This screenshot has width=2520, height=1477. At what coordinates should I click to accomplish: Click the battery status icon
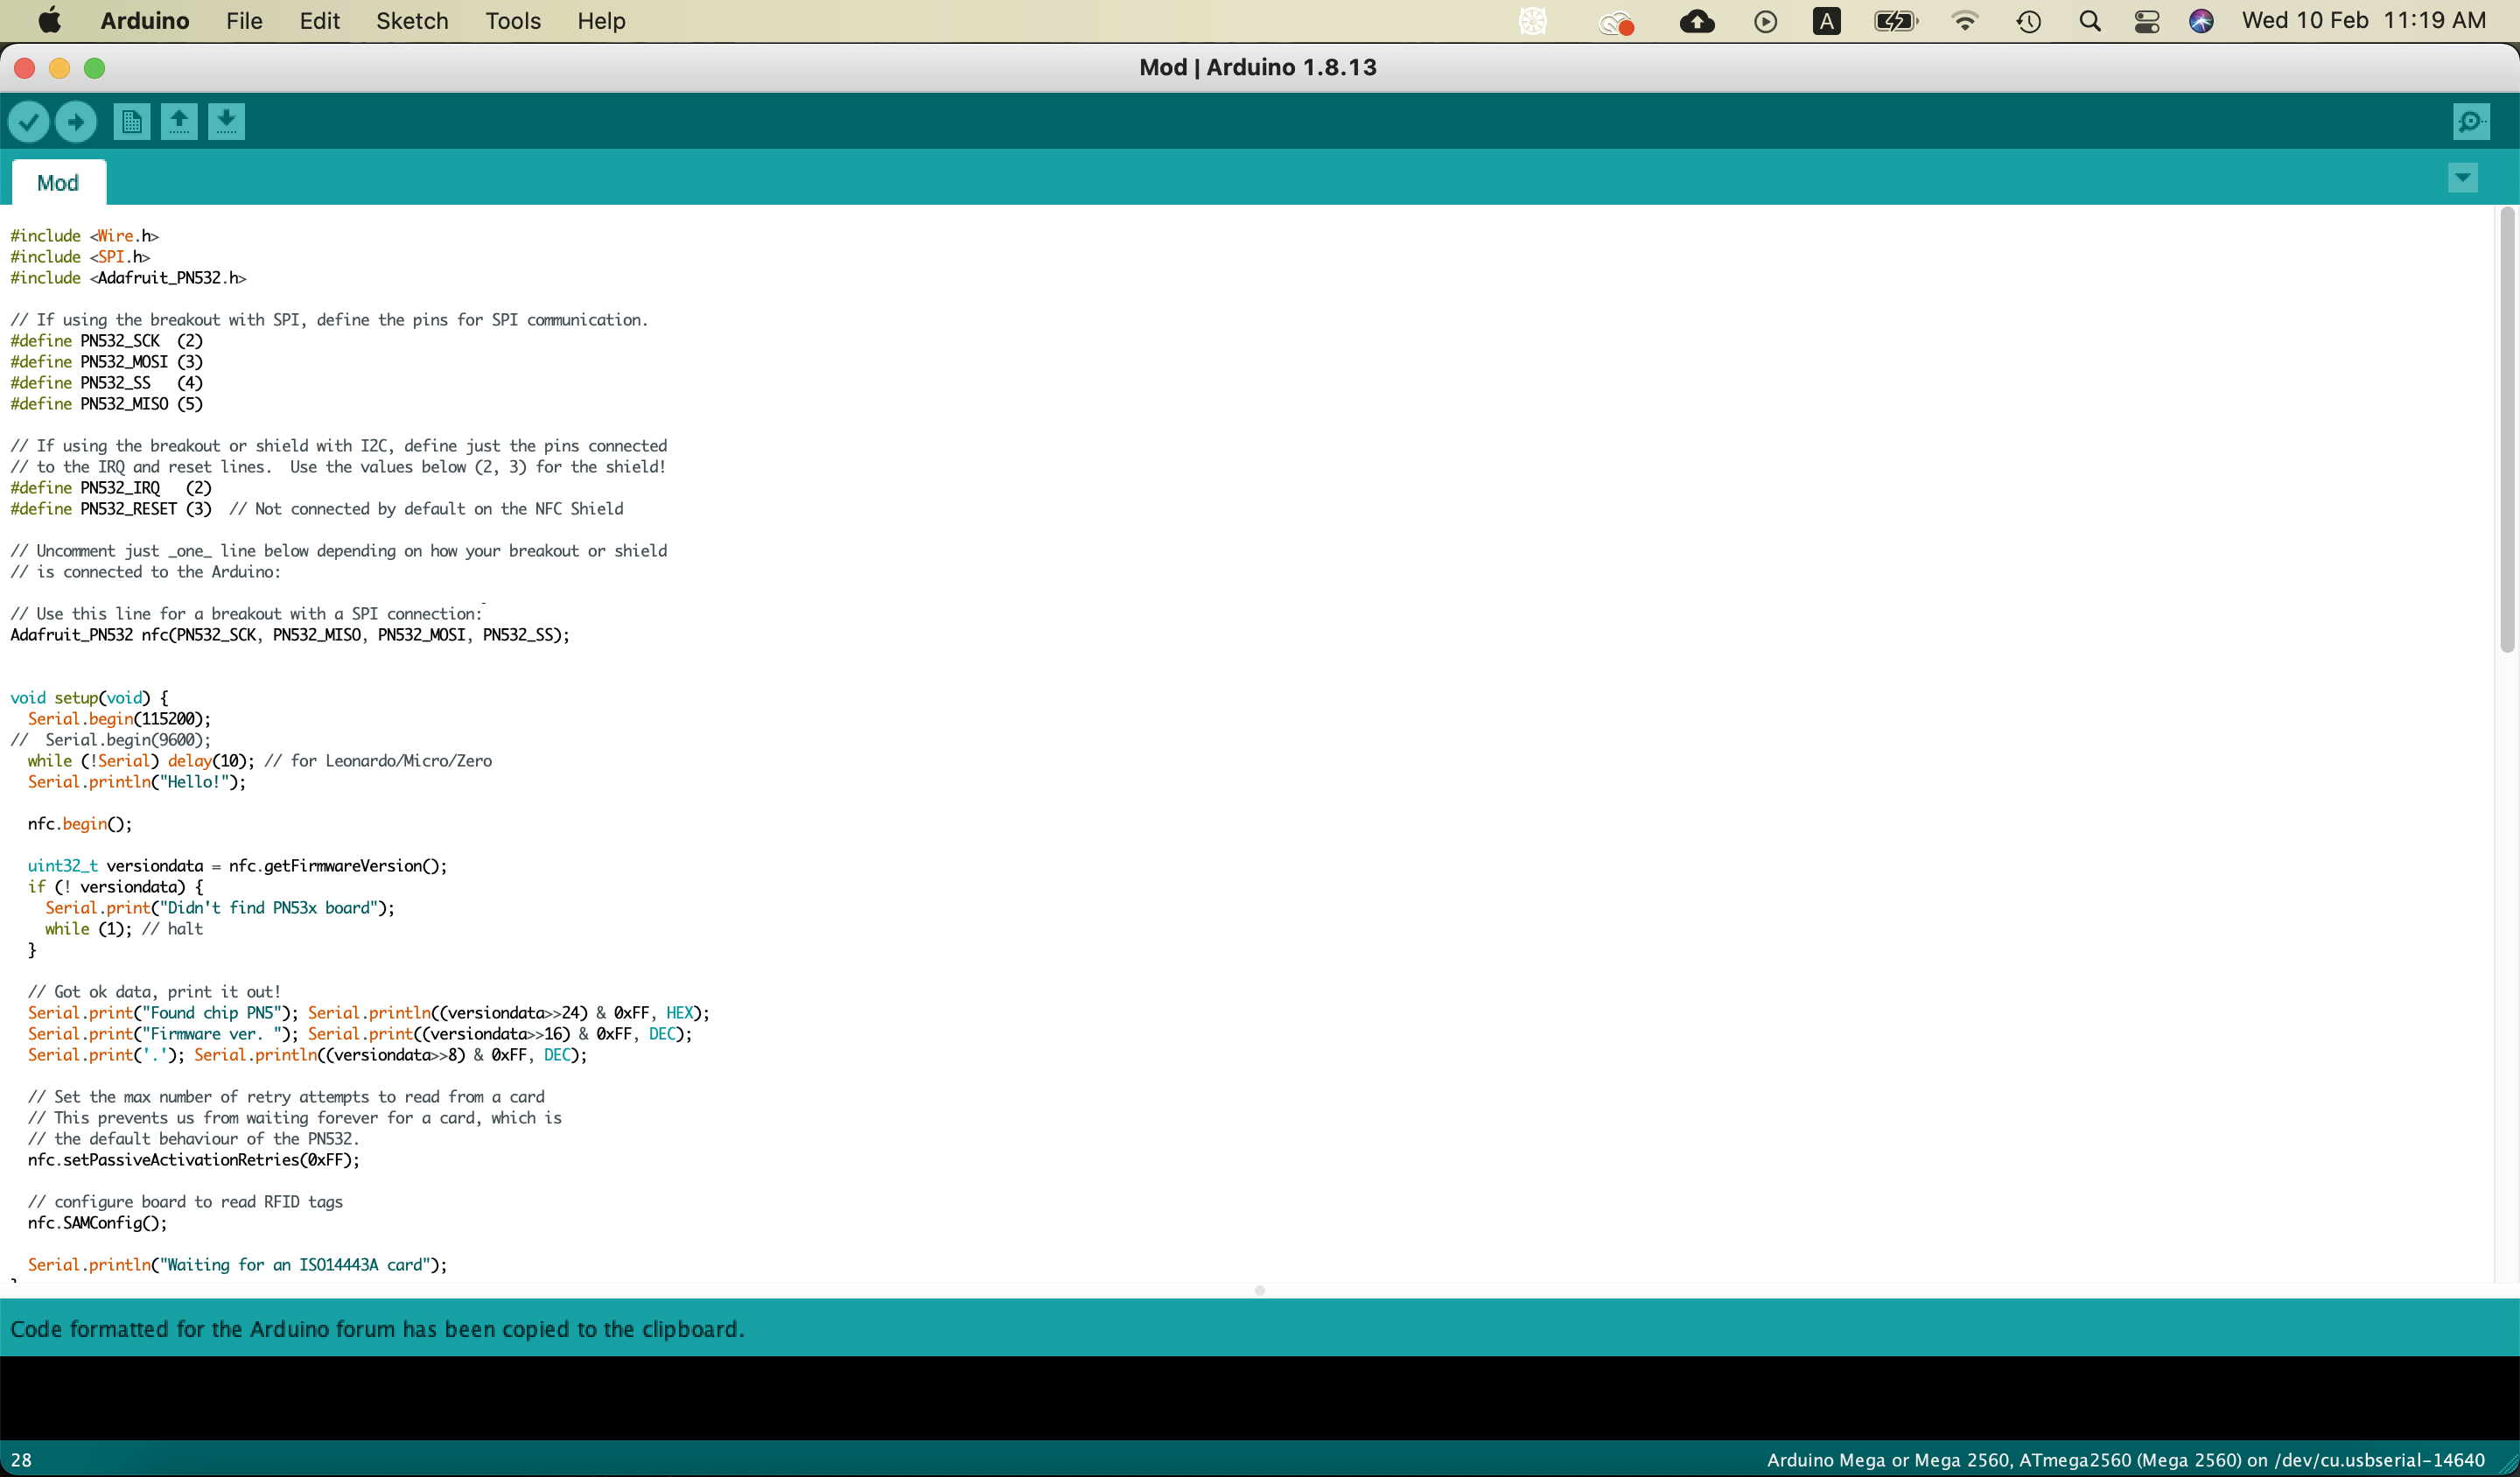pyautogui.click(x=1895, y=21)
